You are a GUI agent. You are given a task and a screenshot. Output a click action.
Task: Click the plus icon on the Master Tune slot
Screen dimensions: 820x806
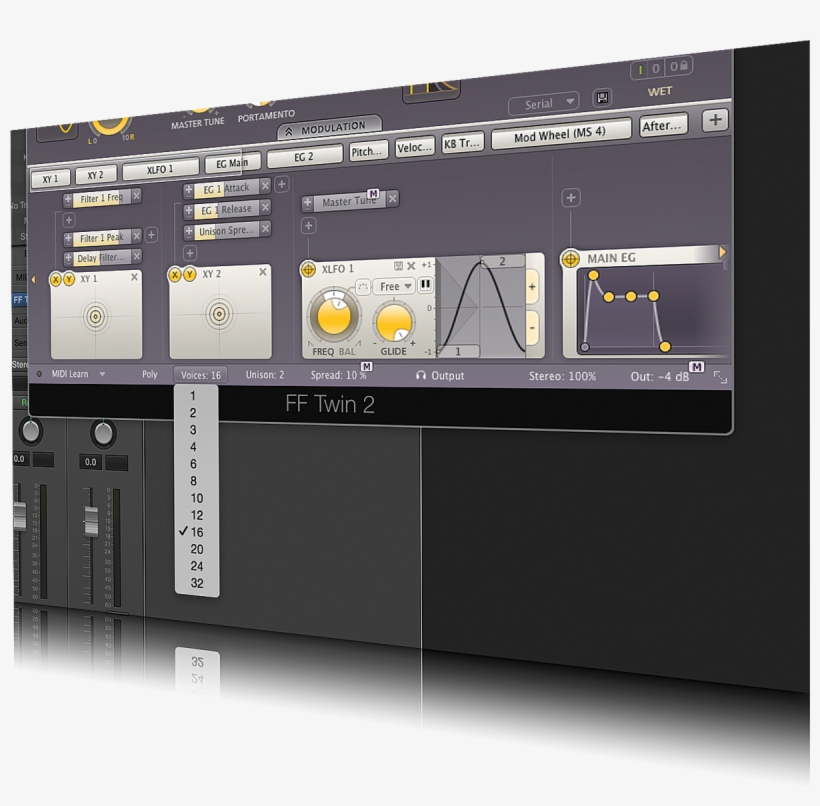[x=308, y=202]
